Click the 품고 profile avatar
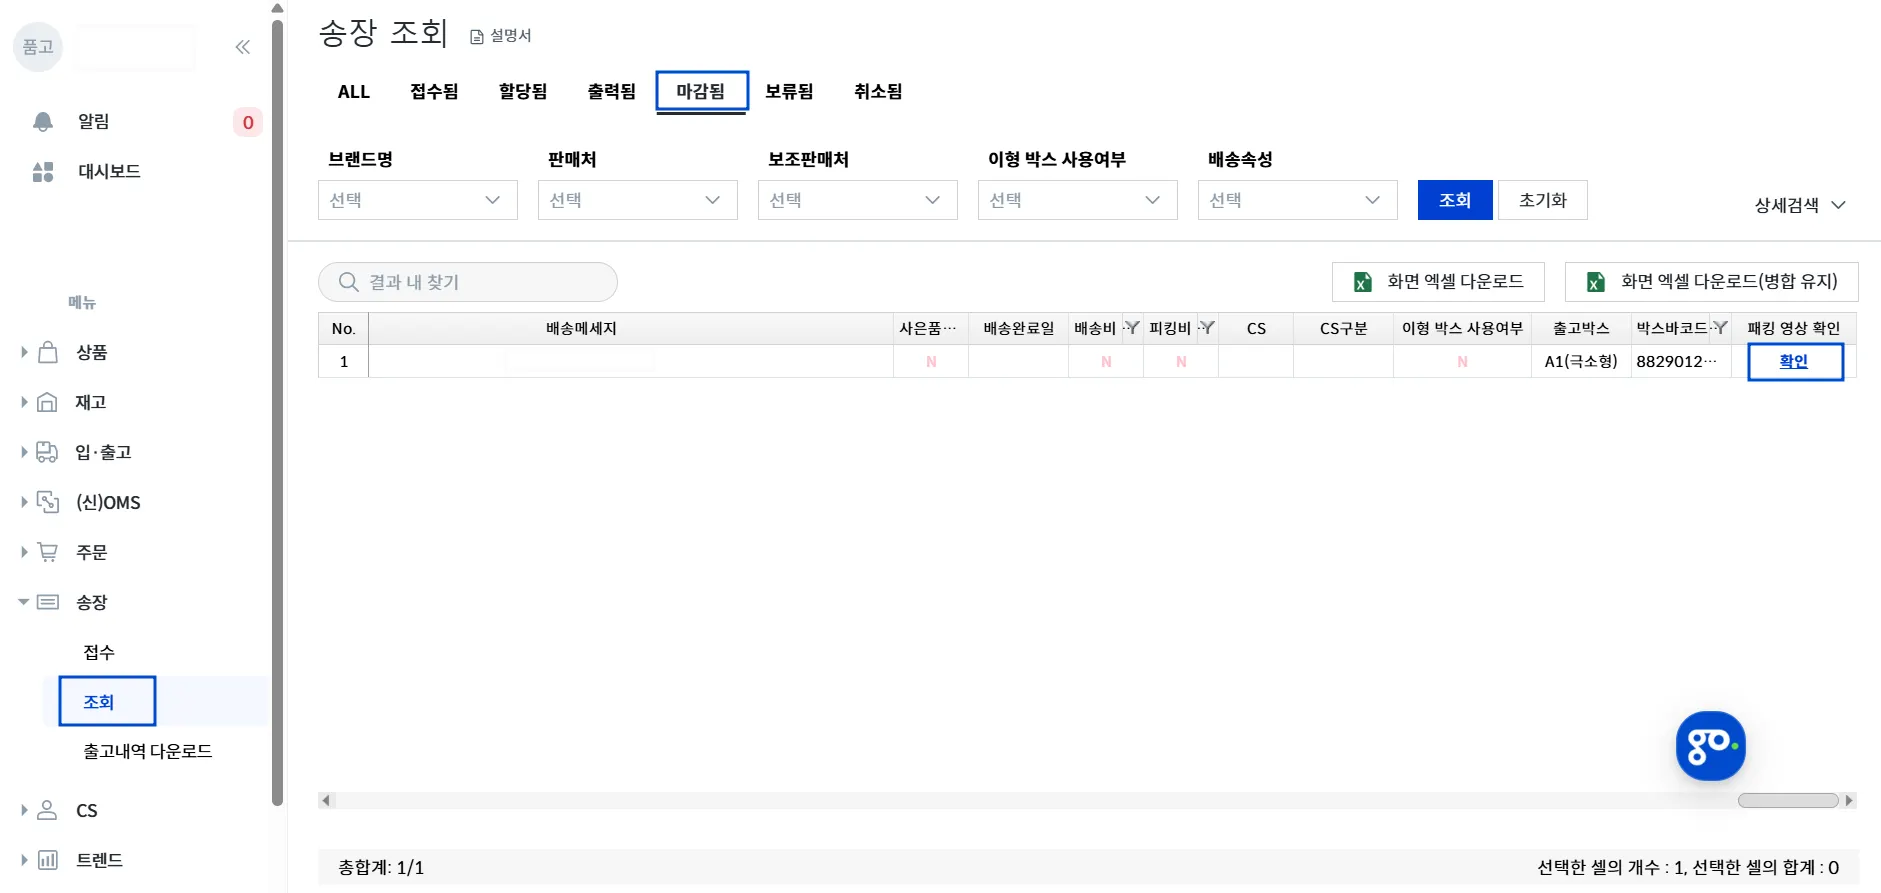Image resolution: width=1881 pixels, height=893 pixels. click(x=38, y=47)
